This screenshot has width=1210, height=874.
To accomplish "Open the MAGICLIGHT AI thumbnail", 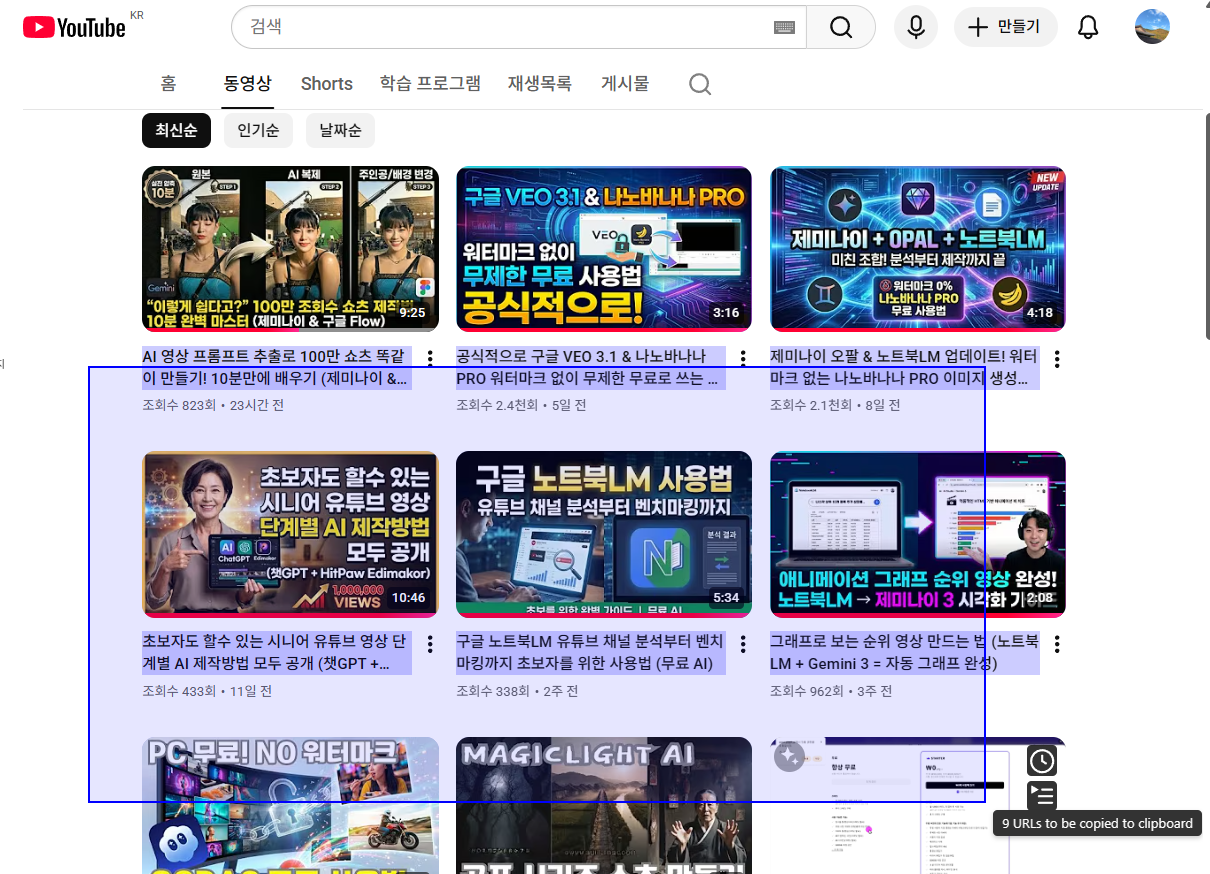I will [x=604, y=805].
